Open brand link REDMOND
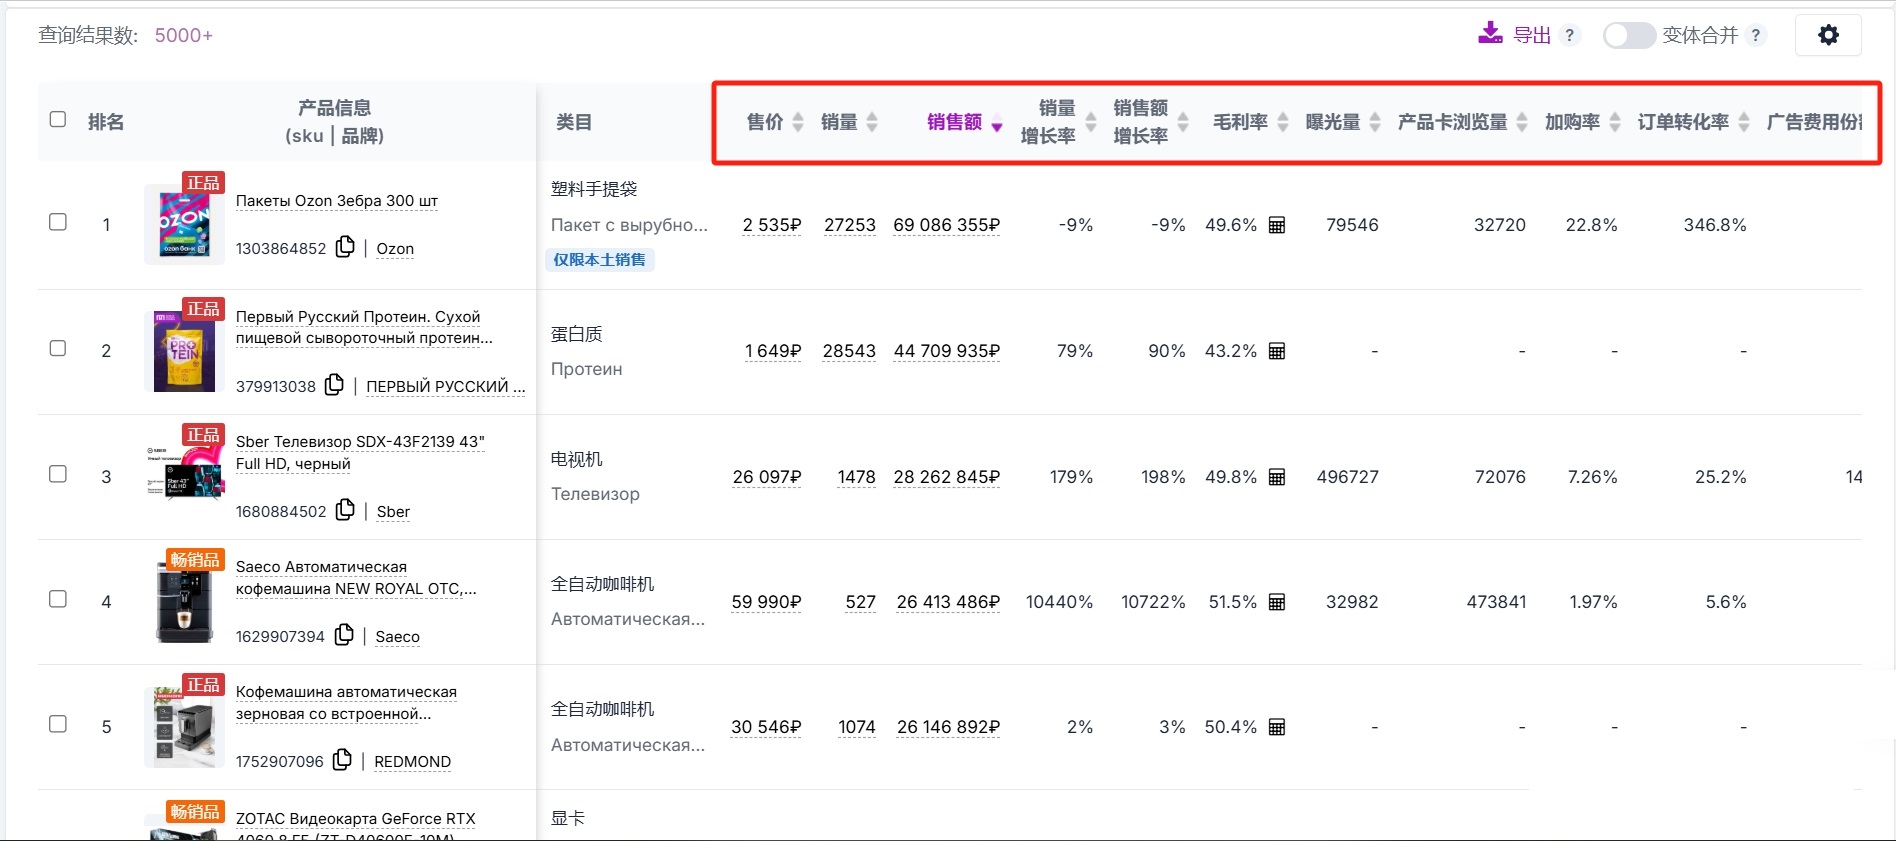The image size is (1896, 841). [412, 762]
